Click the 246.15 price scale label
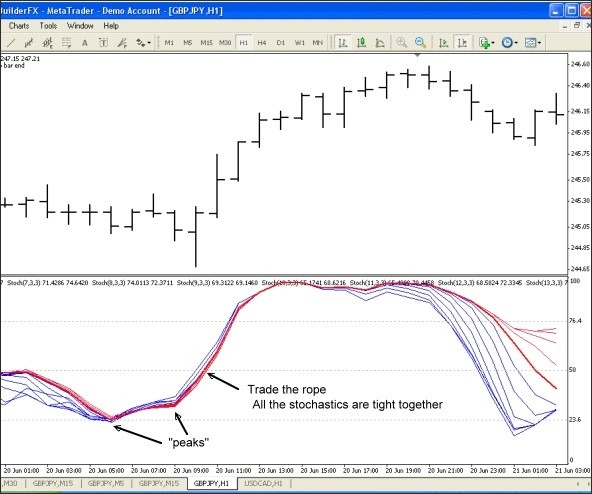The image size is (592, 494). pyautogui.click(x=580, y=111)
